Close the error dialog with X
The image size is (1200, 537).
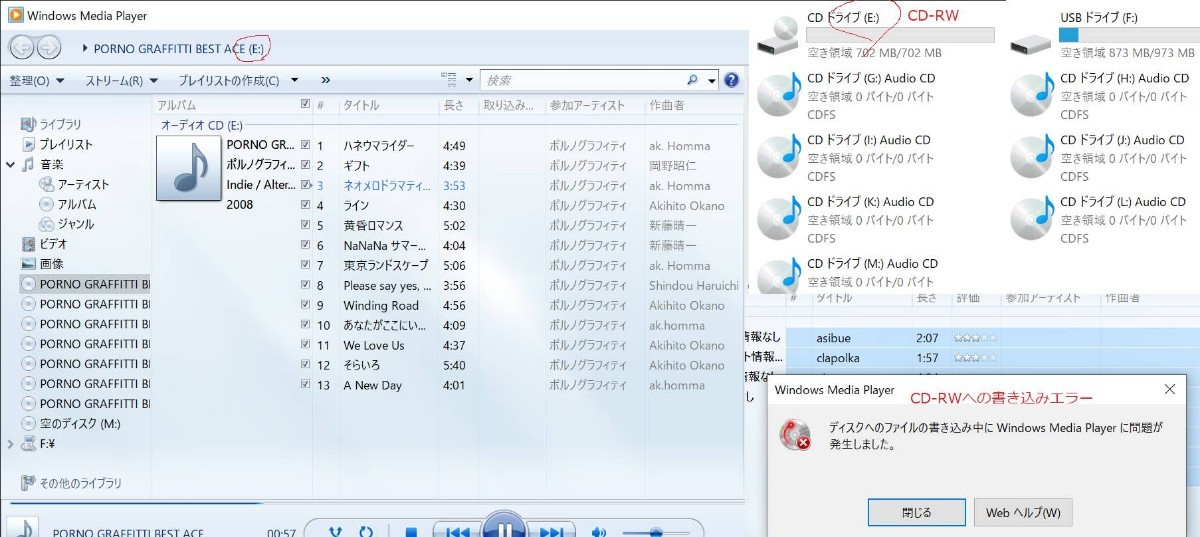point(1169,389)
